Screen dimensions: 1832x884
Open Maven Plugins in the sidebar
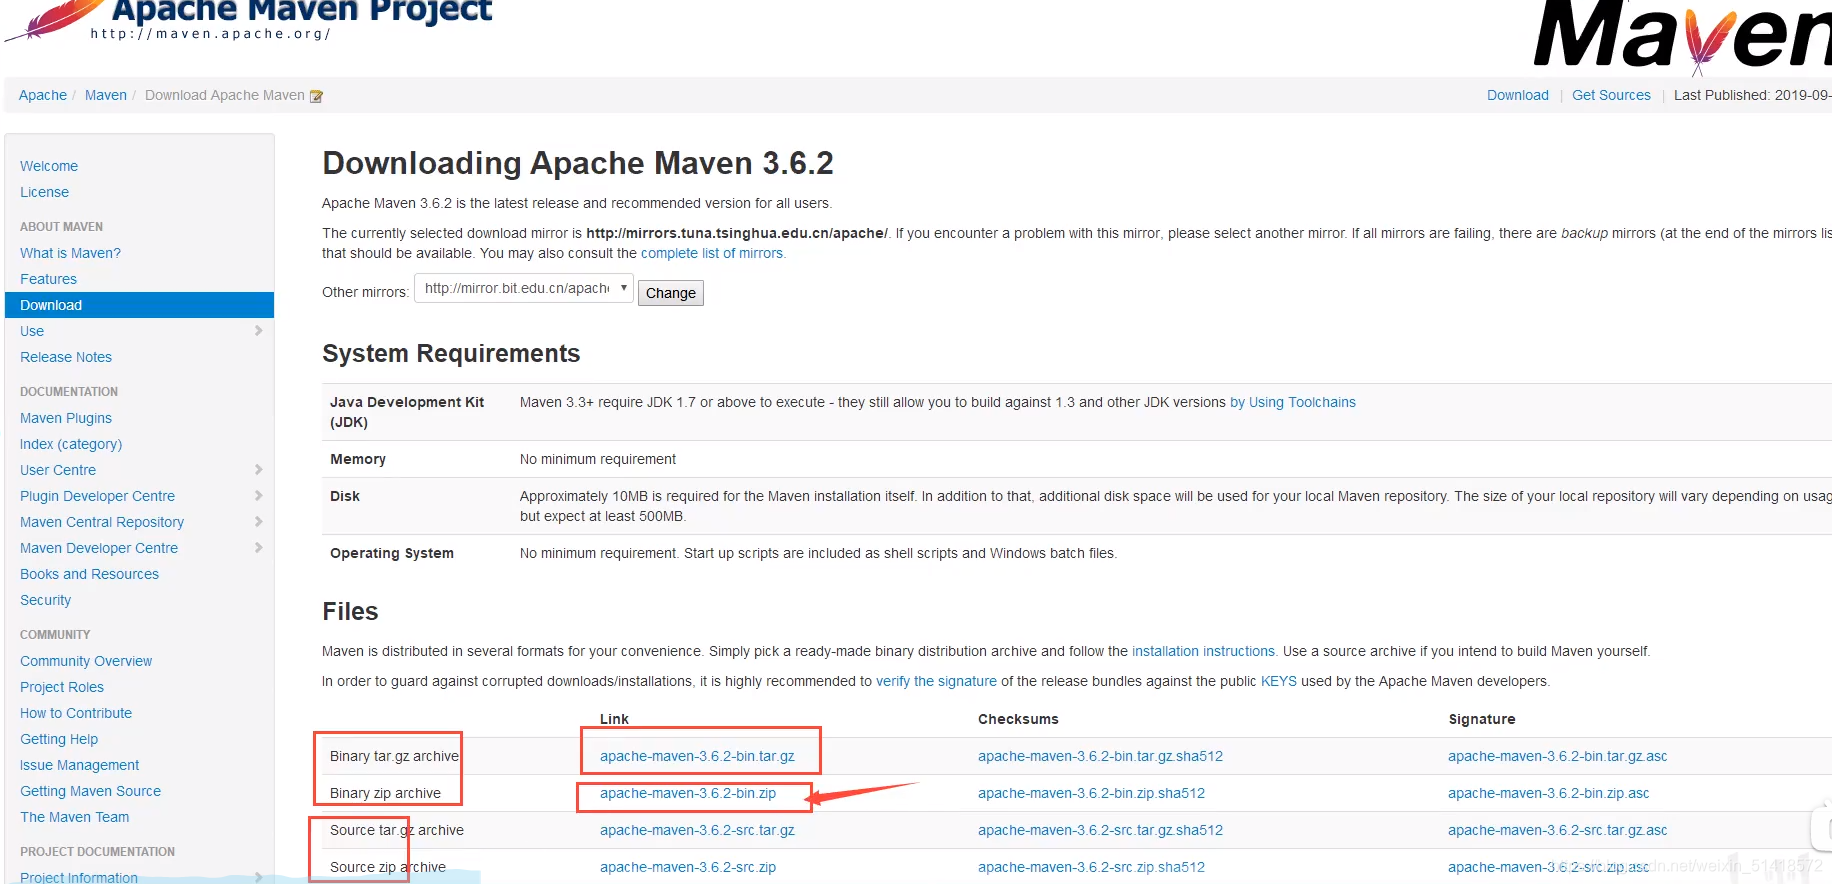tap(66, 418)
